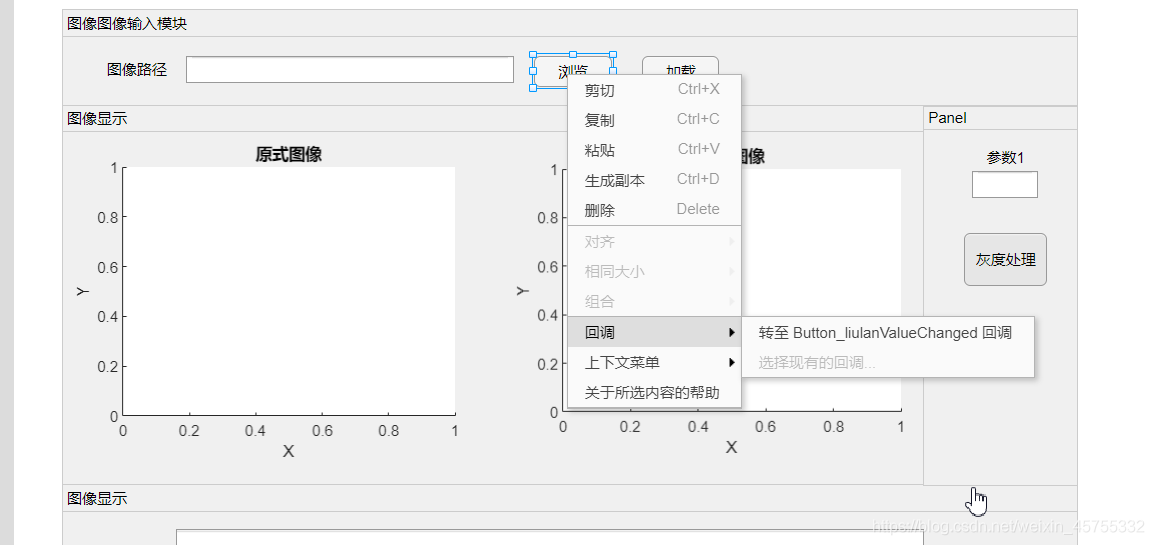Click the 参数1 input box

(x=1005, y=185)
